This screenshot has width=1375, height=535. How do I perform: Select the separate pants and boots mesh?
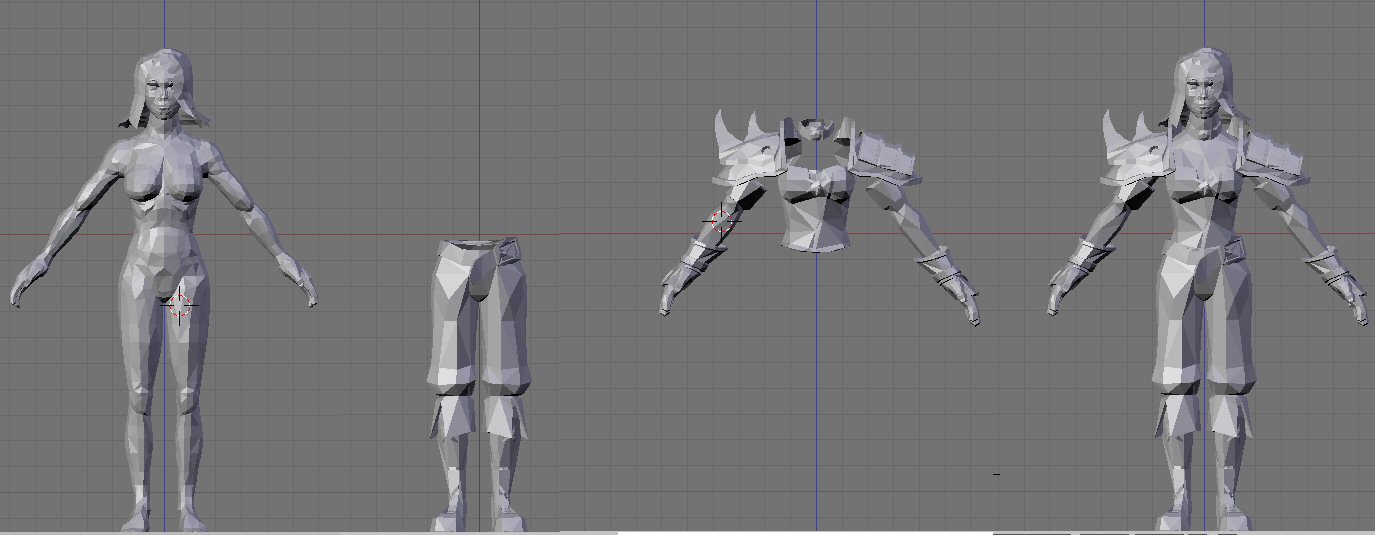click(x=473, y=330)
